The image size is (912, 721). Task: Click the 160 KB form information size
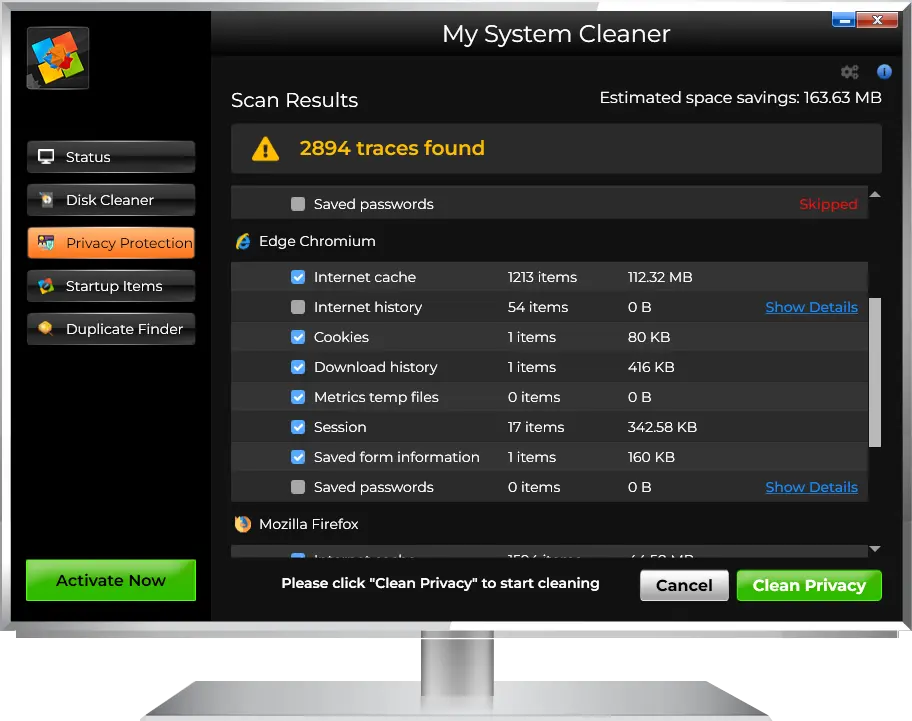(651, 457)
